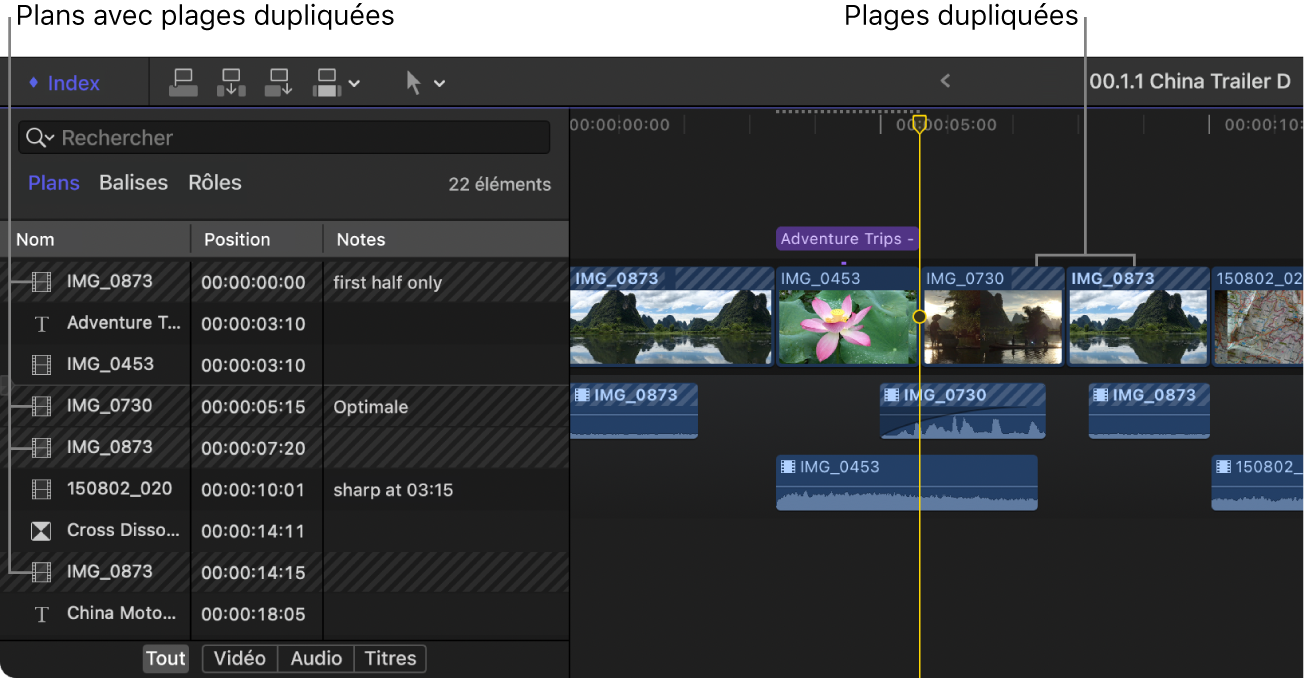Open the Overwrite tool dropdown chevron
The image size is (1306, 678).
(356, 82)
